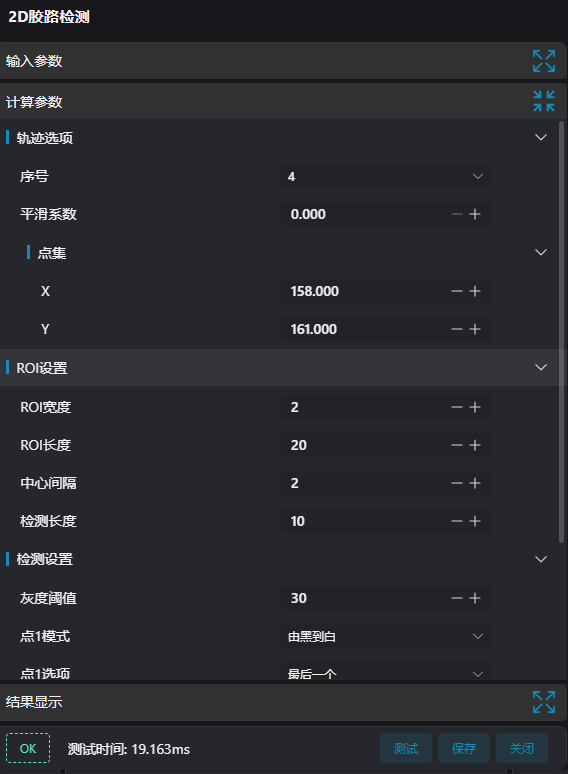This screenshot has height=774, width=568.
Task: Increase Y value with the plus icon
Action: click(x=475, y=329)
